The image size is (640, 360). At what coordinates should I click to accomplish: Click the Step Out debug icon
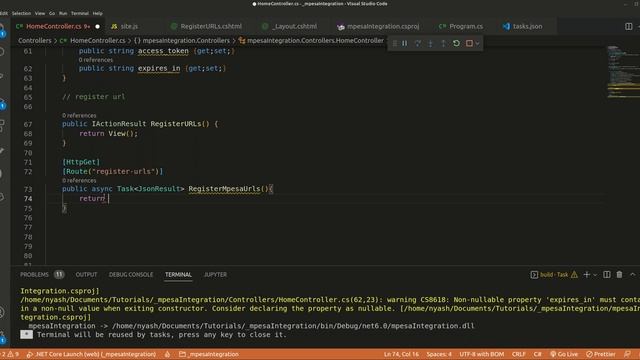(443, 43)
